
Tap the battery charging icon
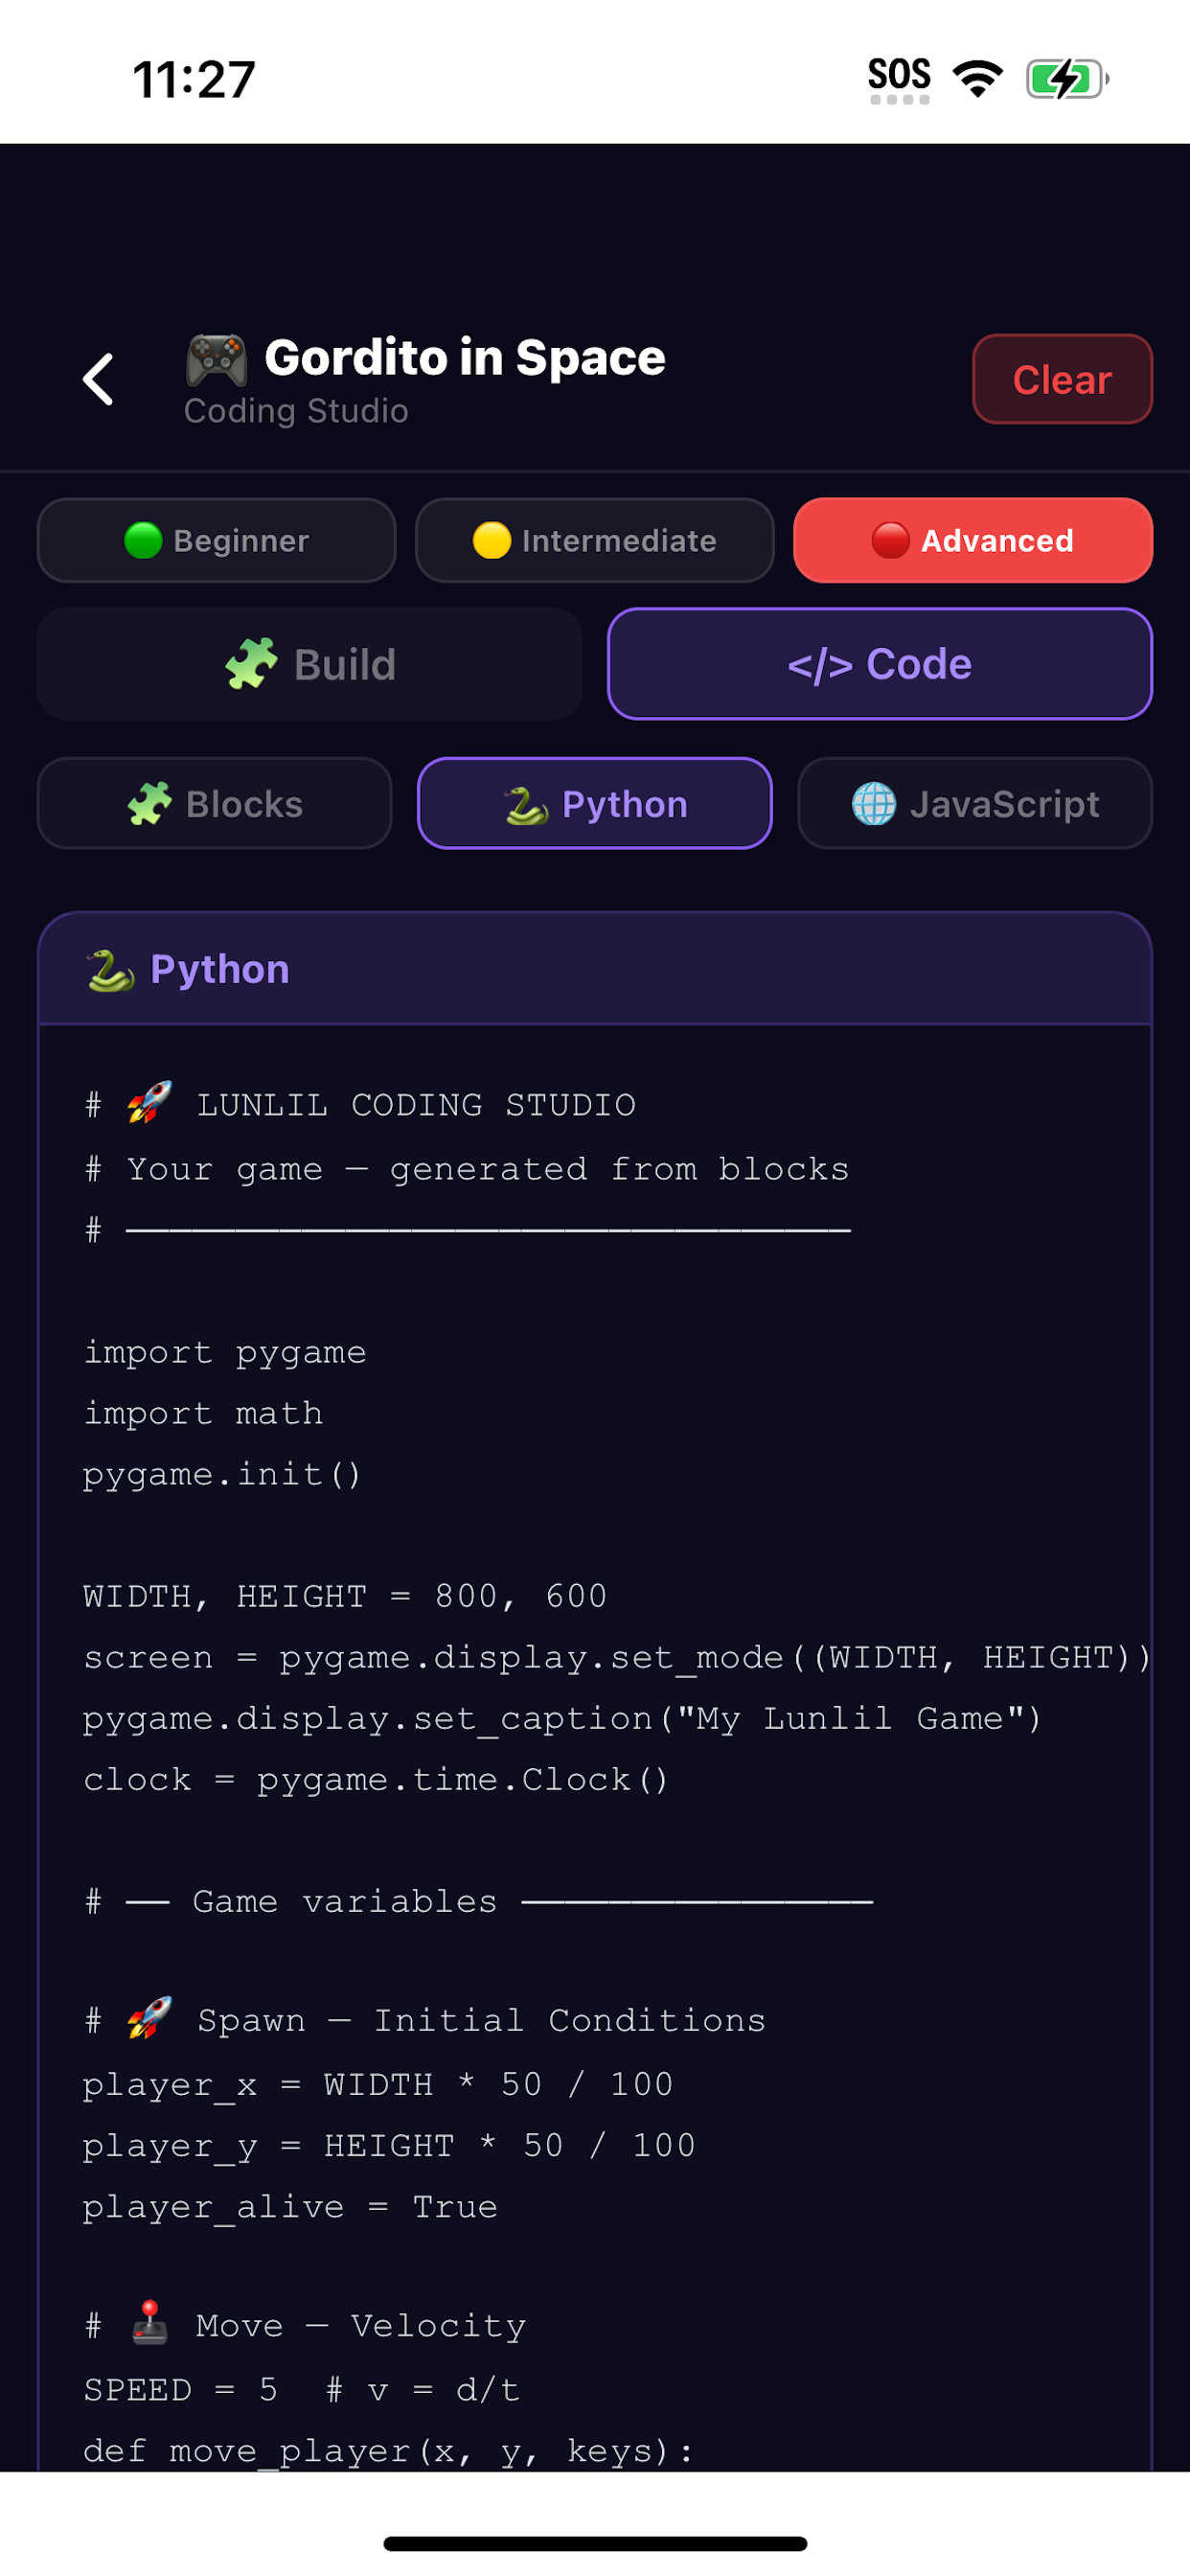(1067, 78)
